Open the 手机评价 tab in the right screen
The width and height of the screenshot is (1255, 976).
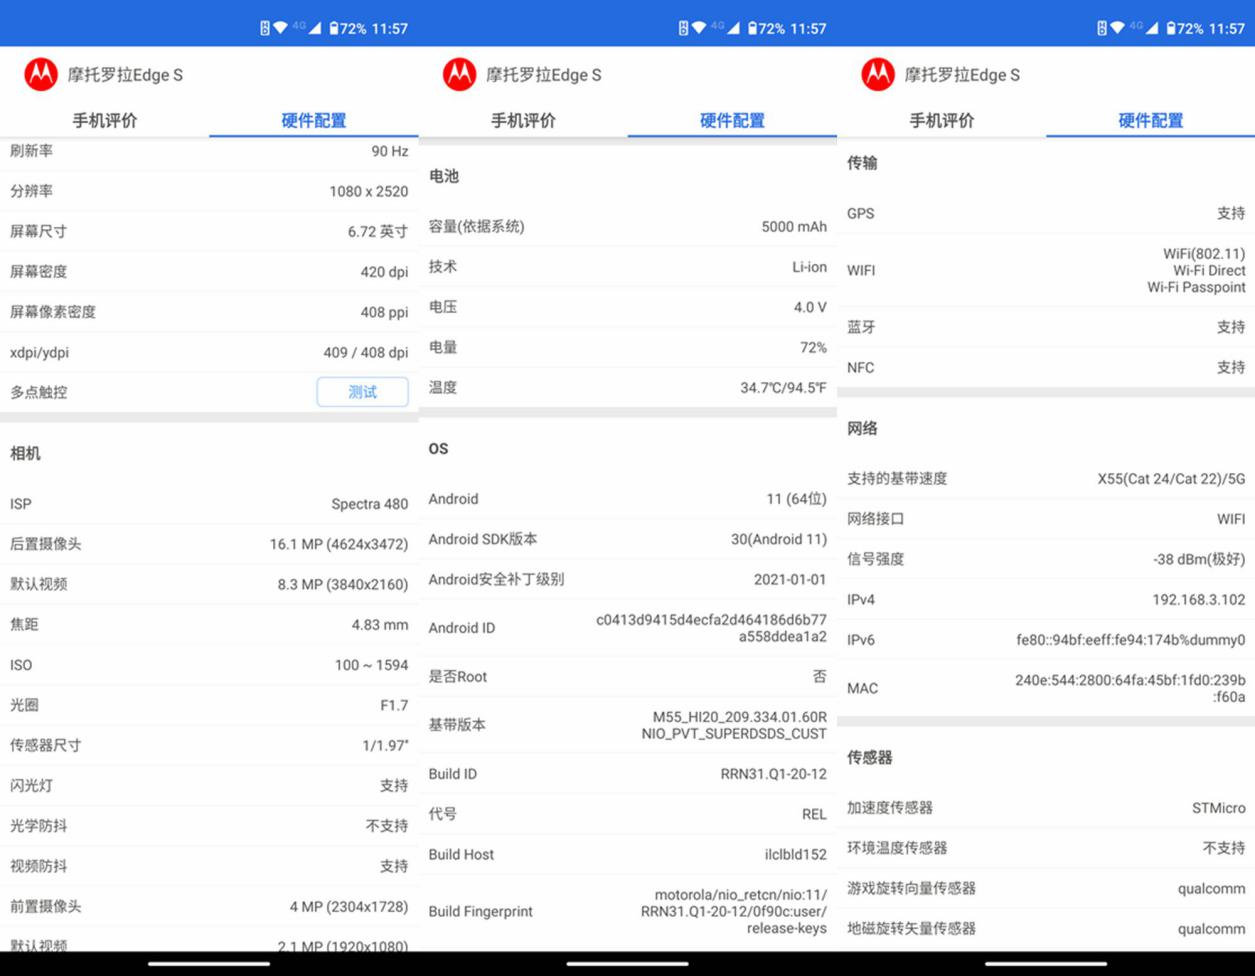942,120
